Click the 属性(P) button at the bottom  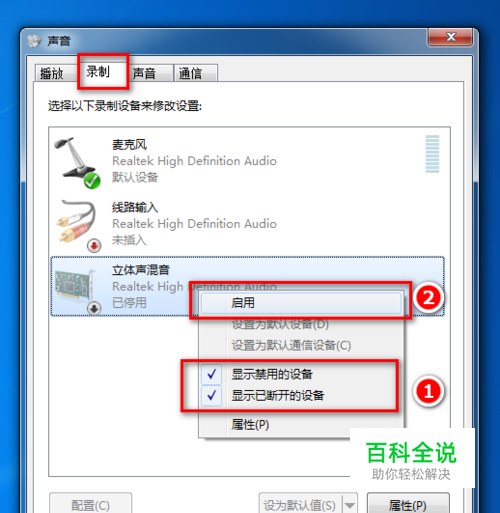tap(408, 505)
